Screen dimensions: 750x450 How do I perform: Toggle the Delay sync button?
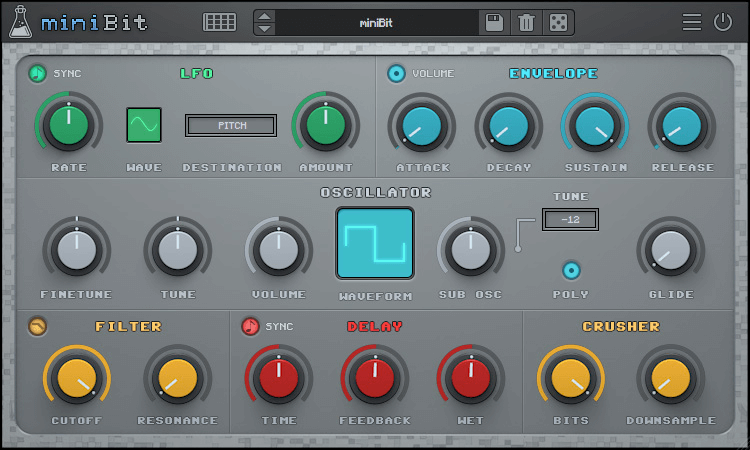(250, 326)
